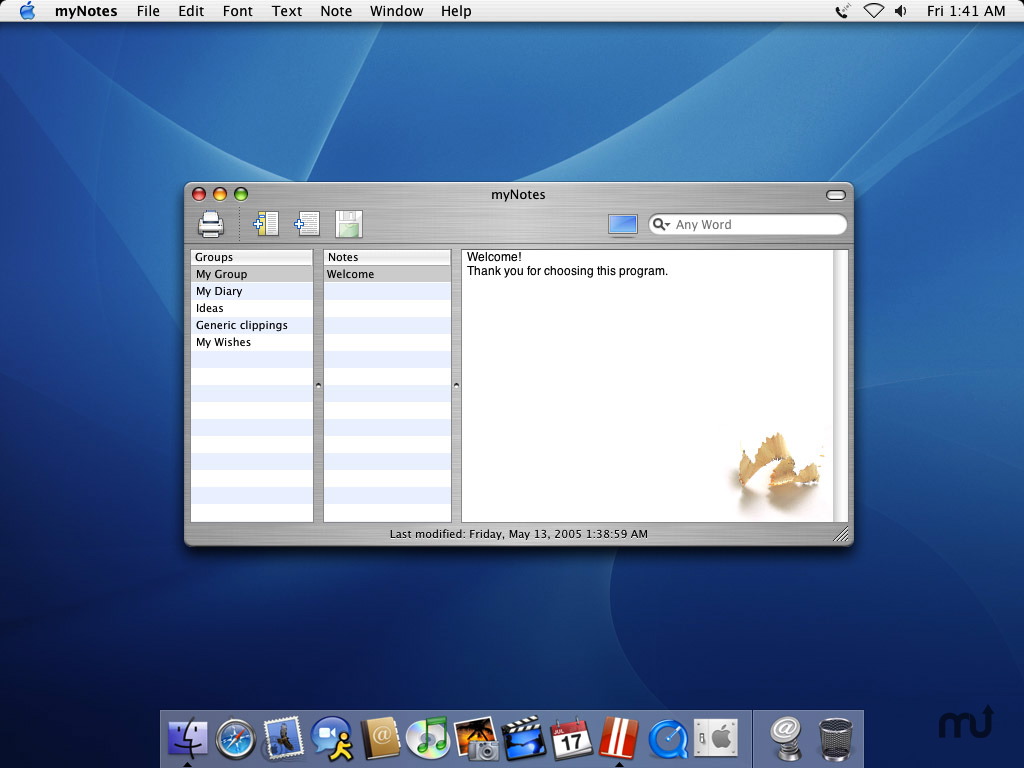Launch iChat from the Dock
1024x768 pixels.
pos(332,739)
